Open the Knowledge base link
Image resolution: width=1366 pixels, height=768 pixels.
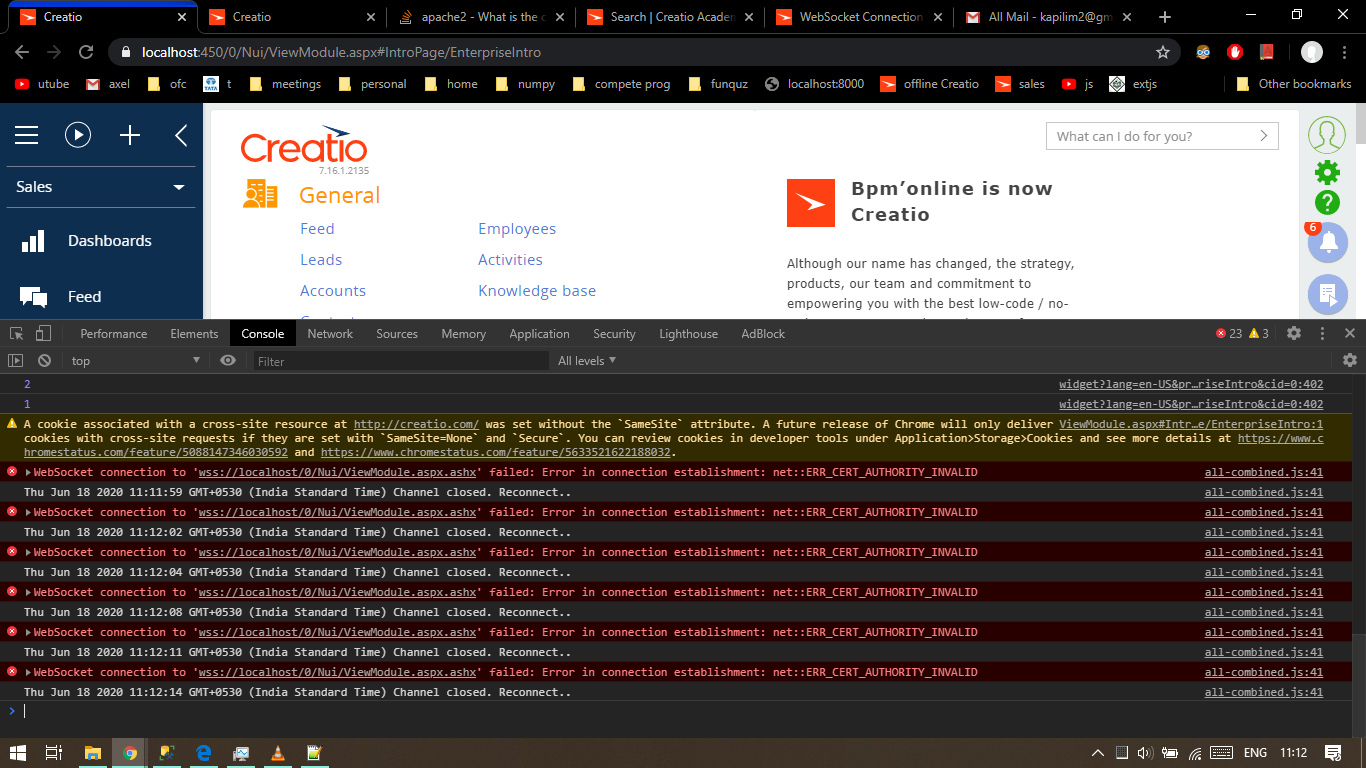[537, 291]
